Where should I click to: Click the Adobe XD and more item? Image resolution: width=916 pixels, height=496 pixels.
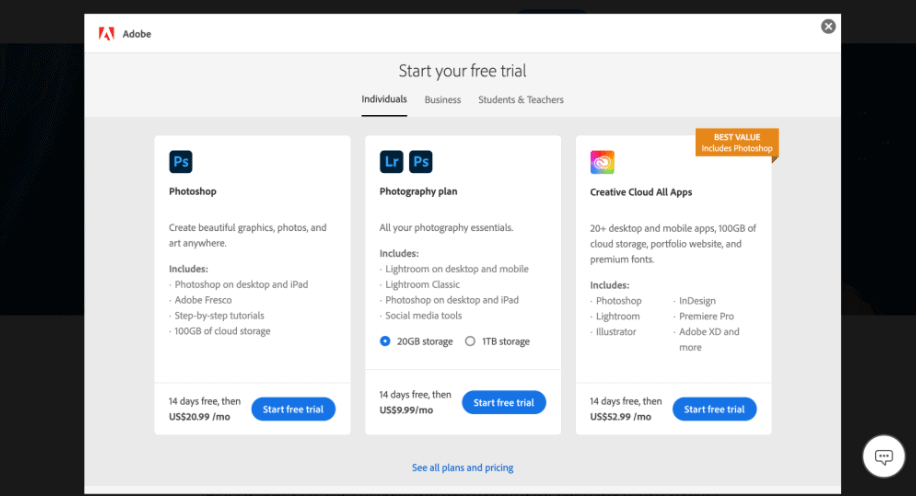click(x=709, y=339)
